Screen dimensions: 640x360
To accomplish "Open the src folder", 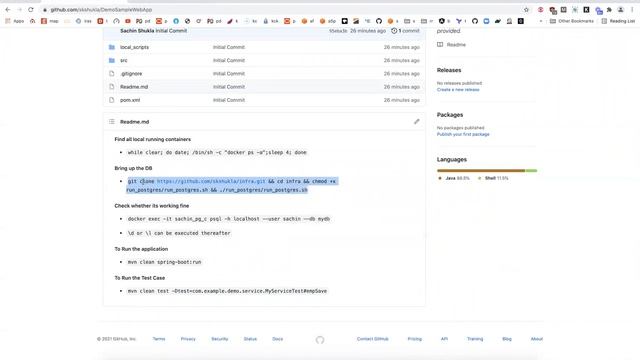I will (x=124, y=60).
